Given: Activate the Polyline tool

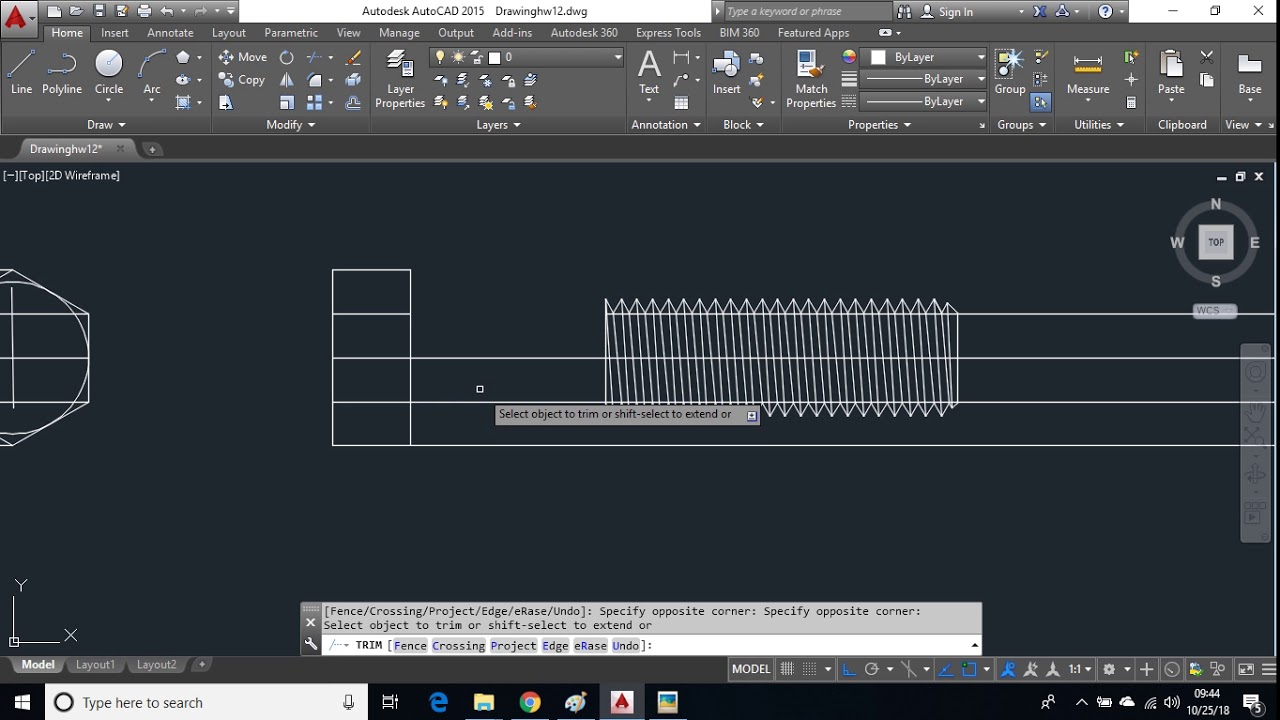Looking at the screenshot, I should coord(62,72).
